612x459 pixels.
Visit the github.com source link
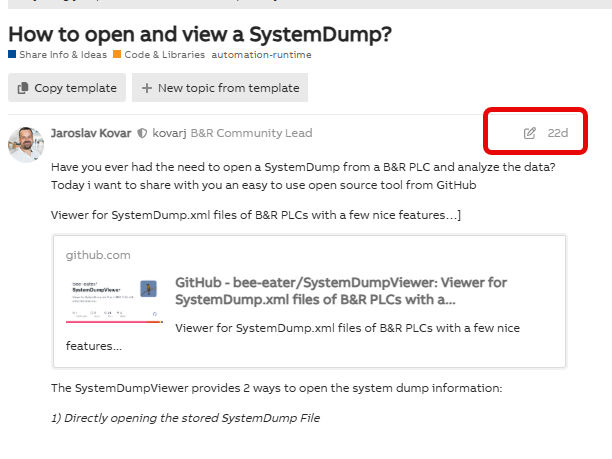pyautogui.click(x=98, y=255)
